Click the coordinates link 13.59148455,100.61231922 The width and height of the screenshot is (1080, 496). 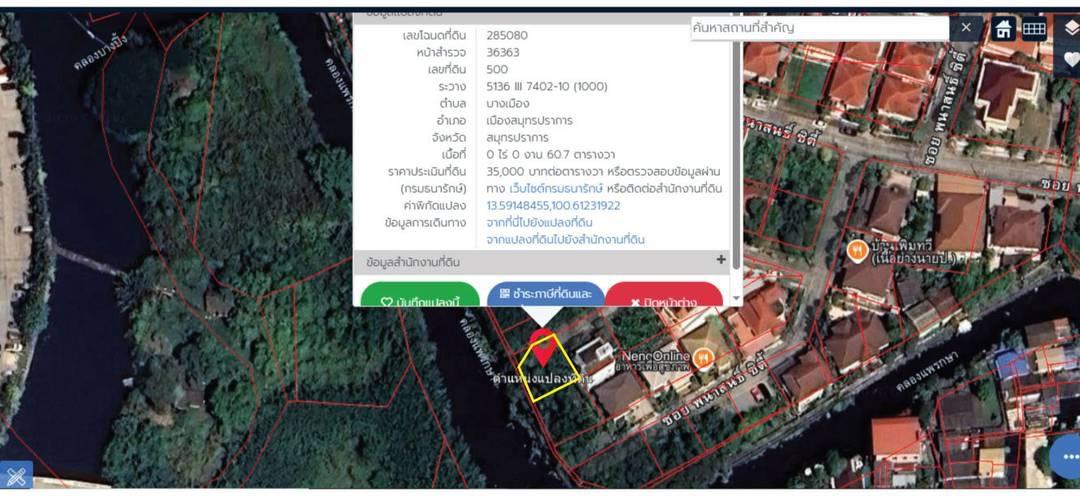point(553,206)
